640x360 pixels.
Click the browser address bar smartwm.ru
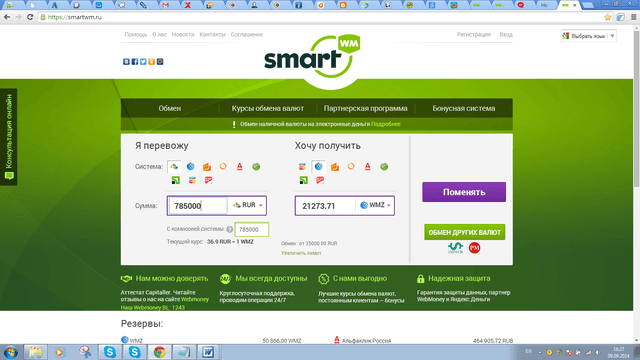click(x=318, y=17)
